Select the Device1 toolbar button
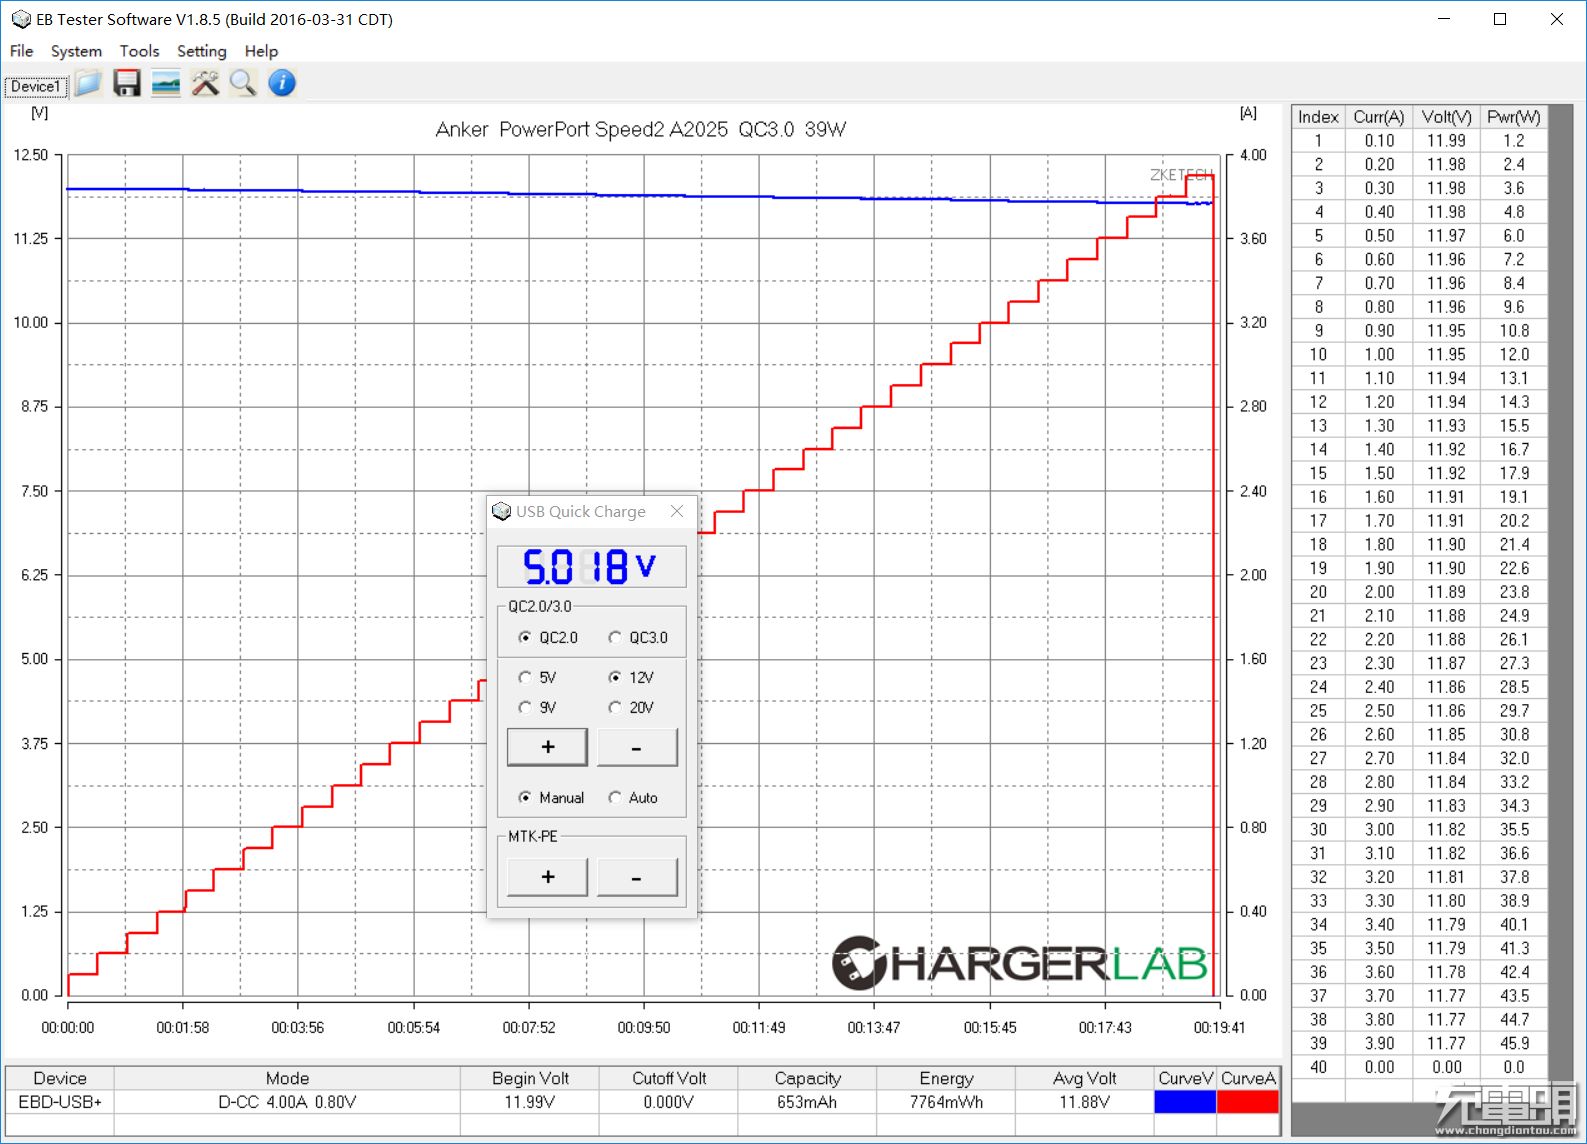The width and height of the screenshot is (1587, 1144). pyautogui.click(x=36, y=86)
